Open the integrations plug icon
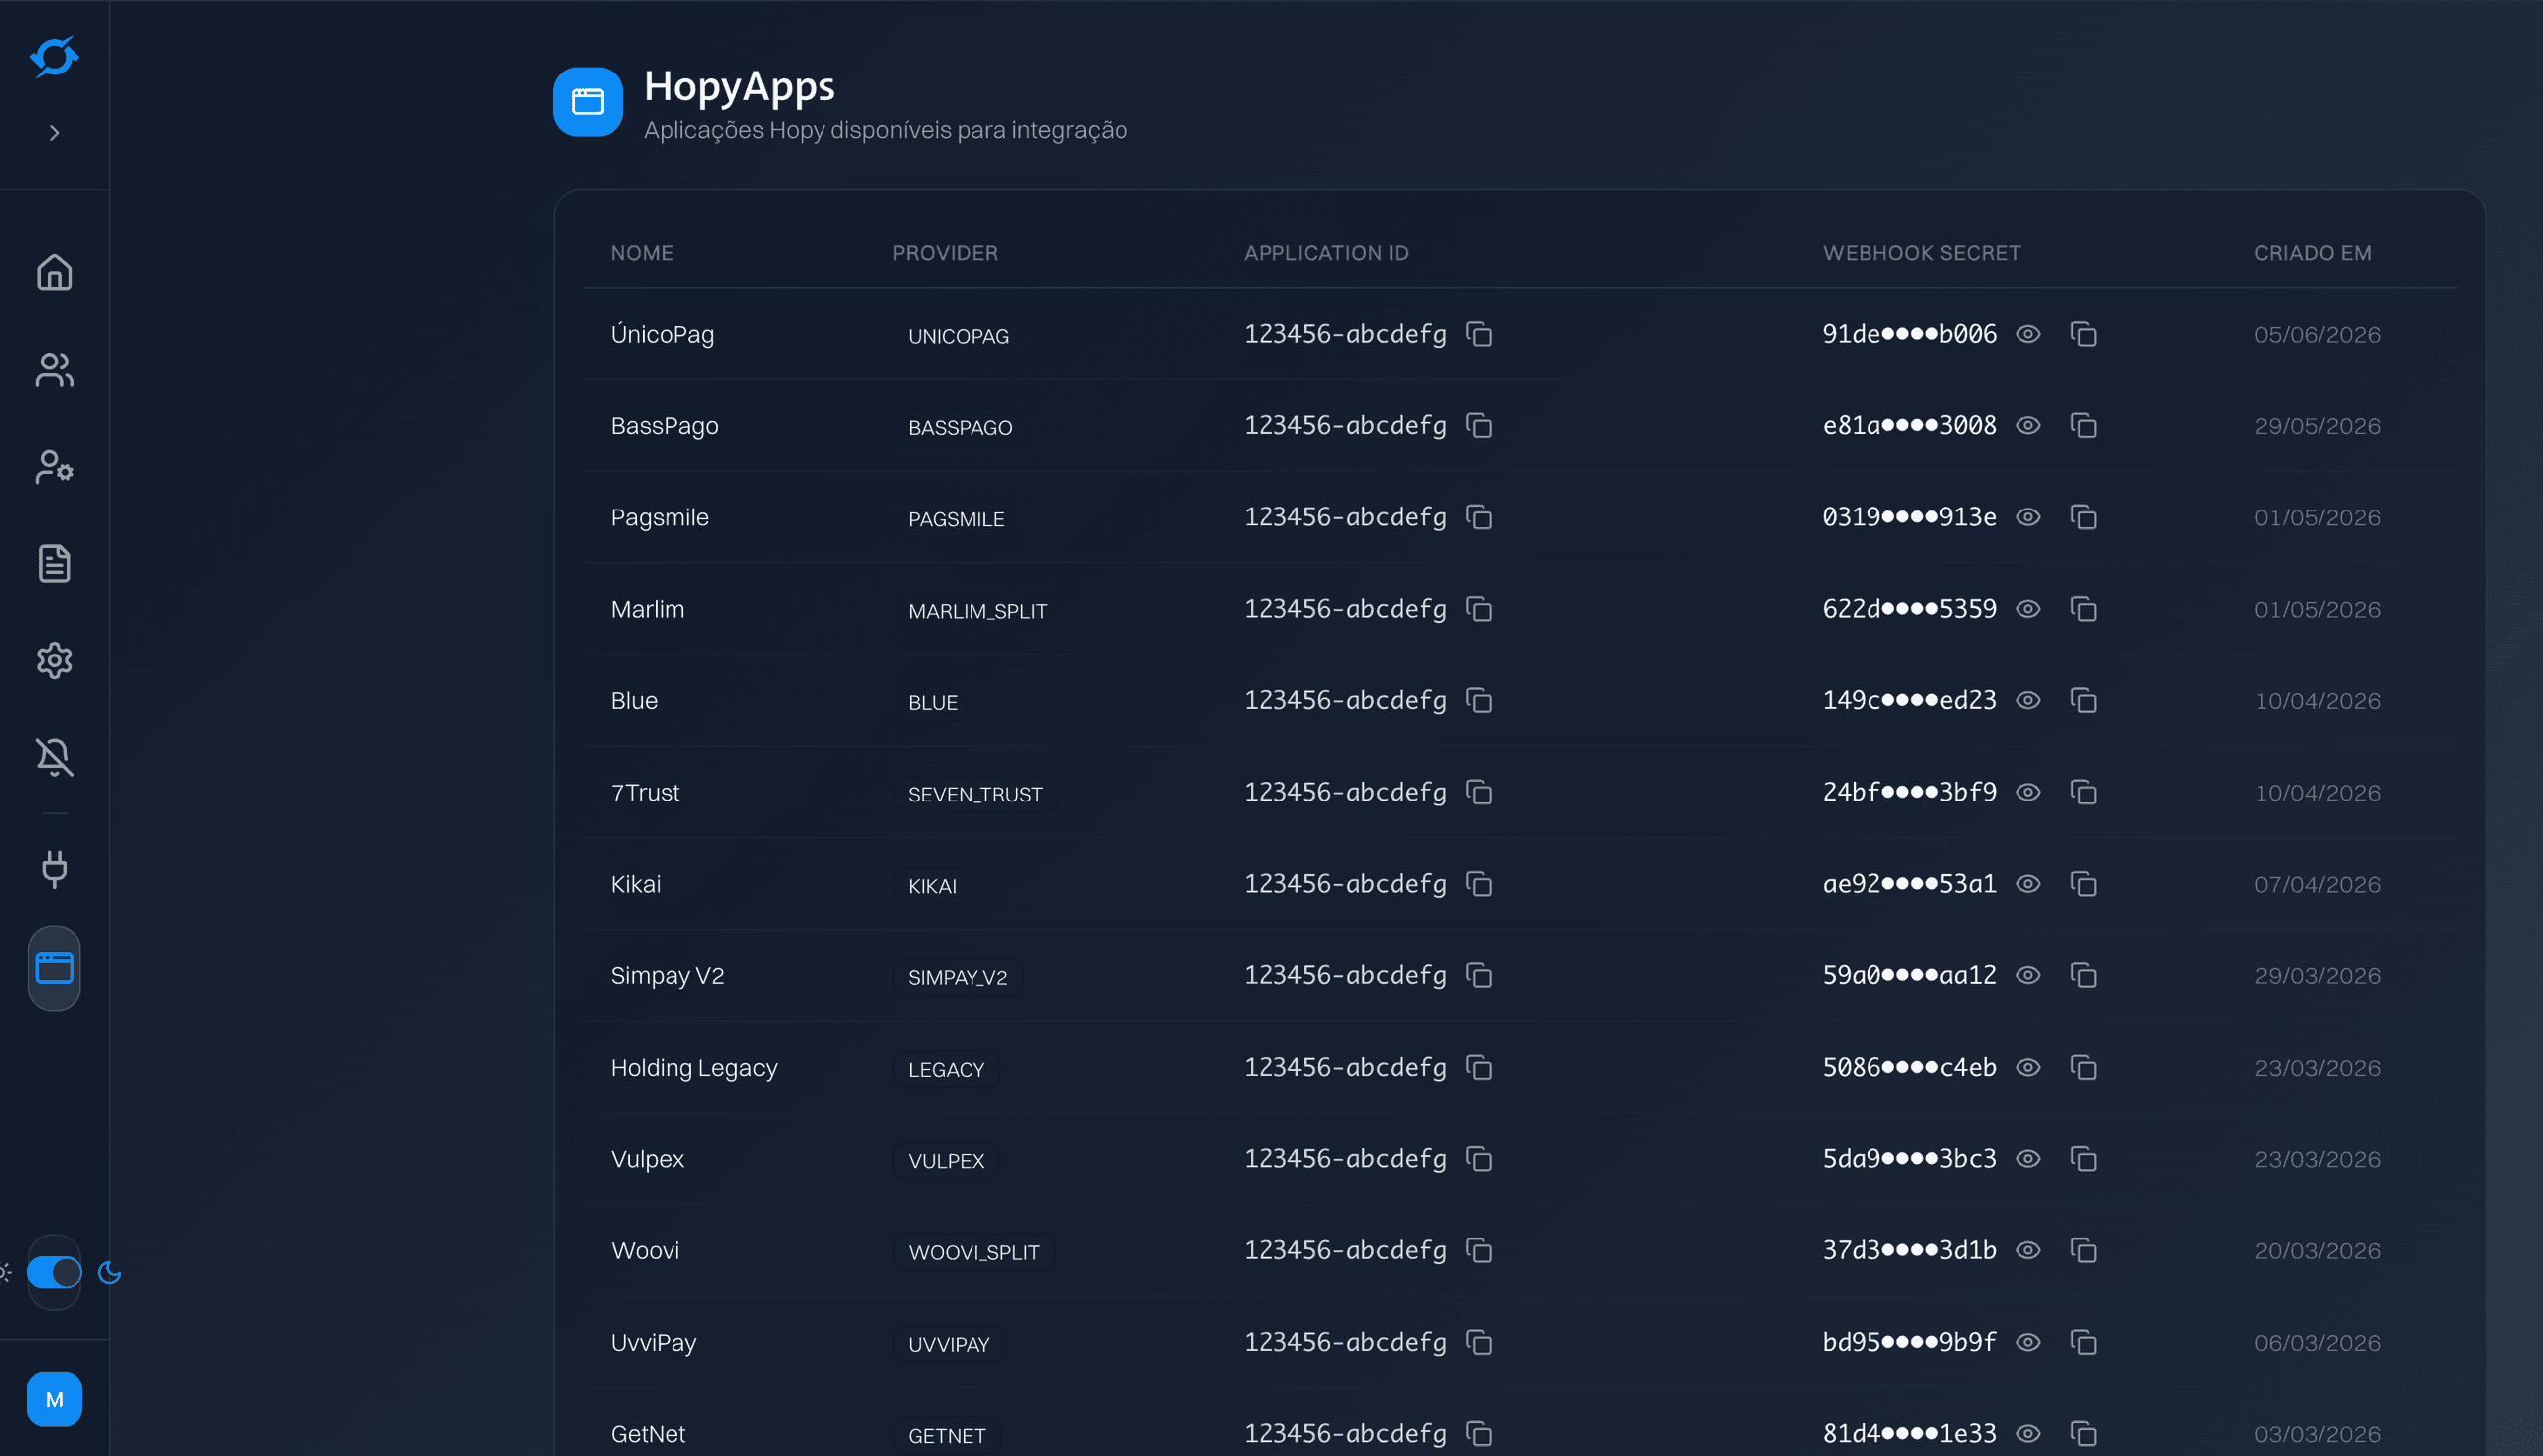 (x=54, y=868)
